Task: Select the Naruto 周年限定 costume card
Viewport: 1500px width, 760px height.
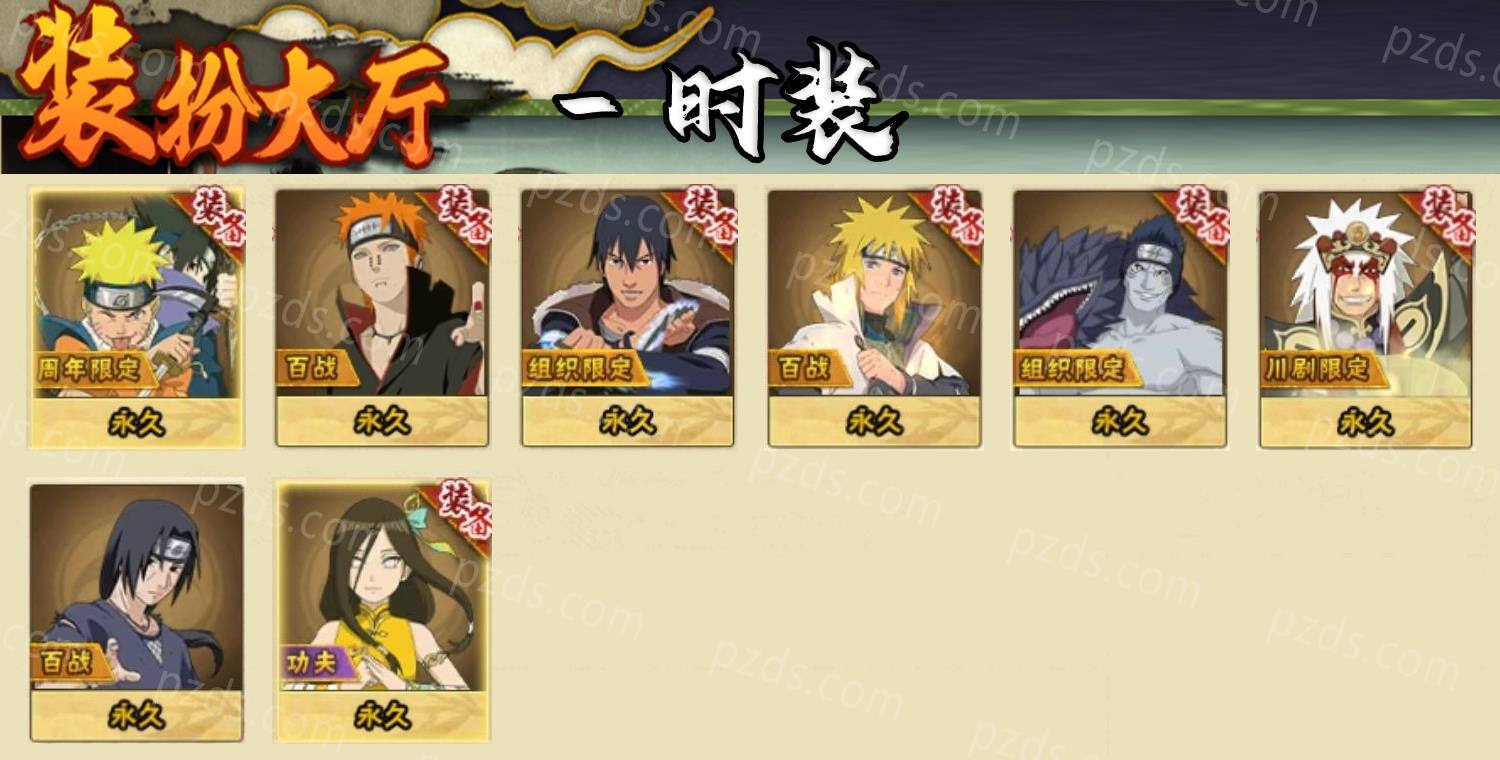Action: point(137,318)
